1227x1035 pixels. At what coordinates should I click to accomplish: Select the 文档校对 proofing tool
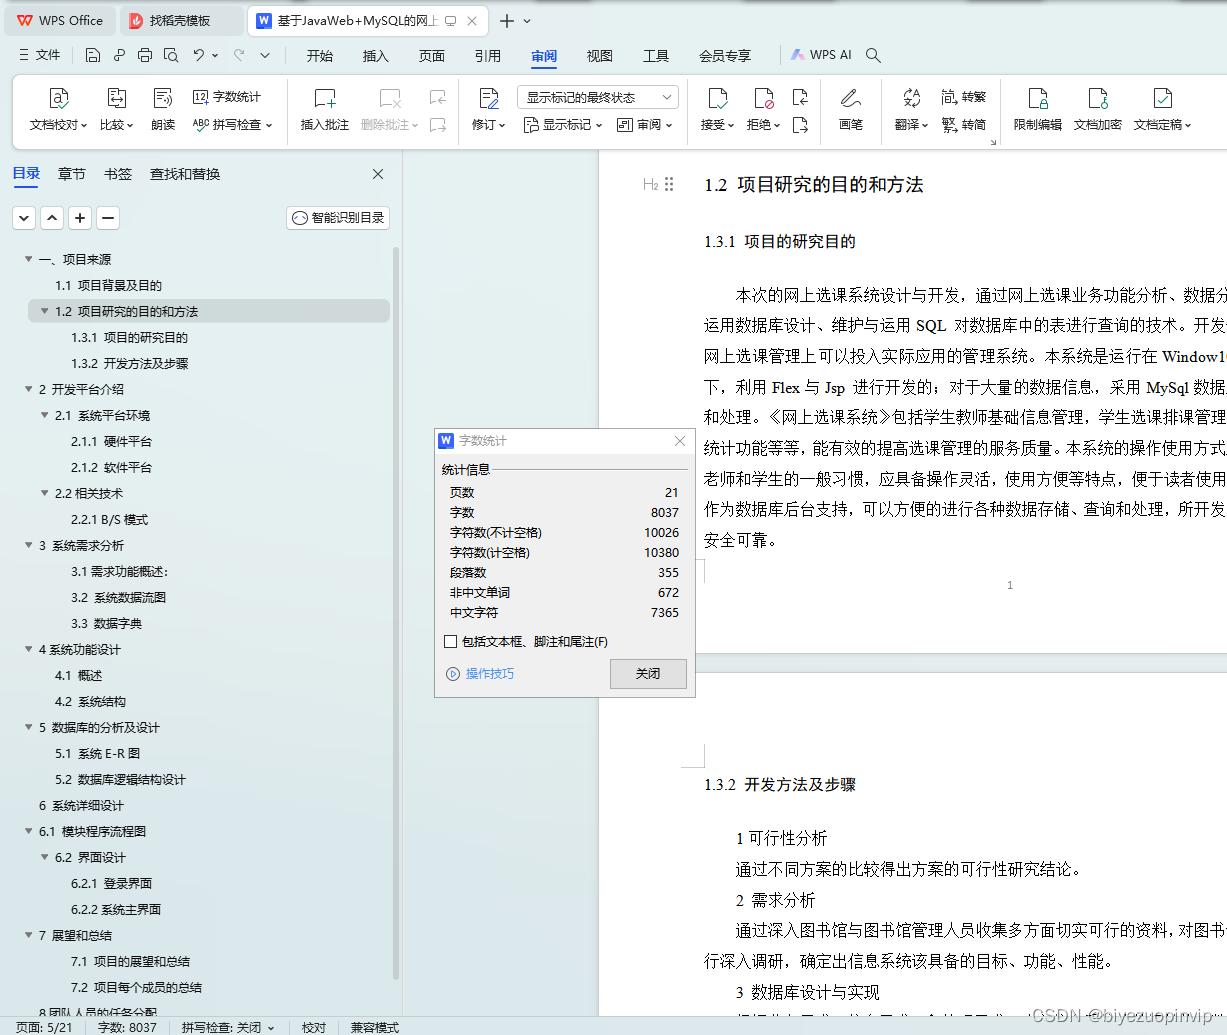(58, 110)
